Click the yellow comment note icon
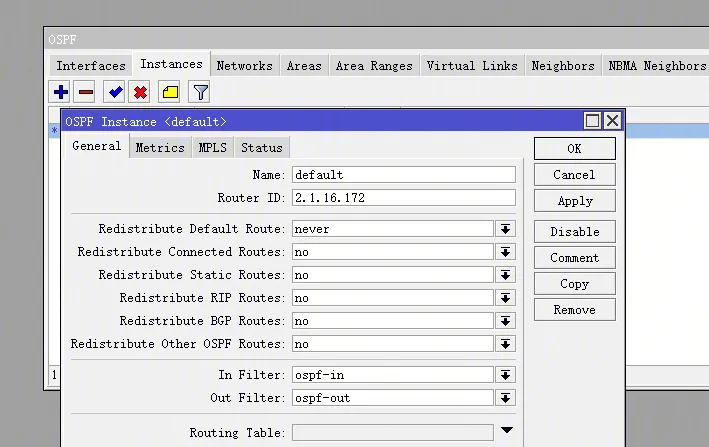 tap(170, 92)
